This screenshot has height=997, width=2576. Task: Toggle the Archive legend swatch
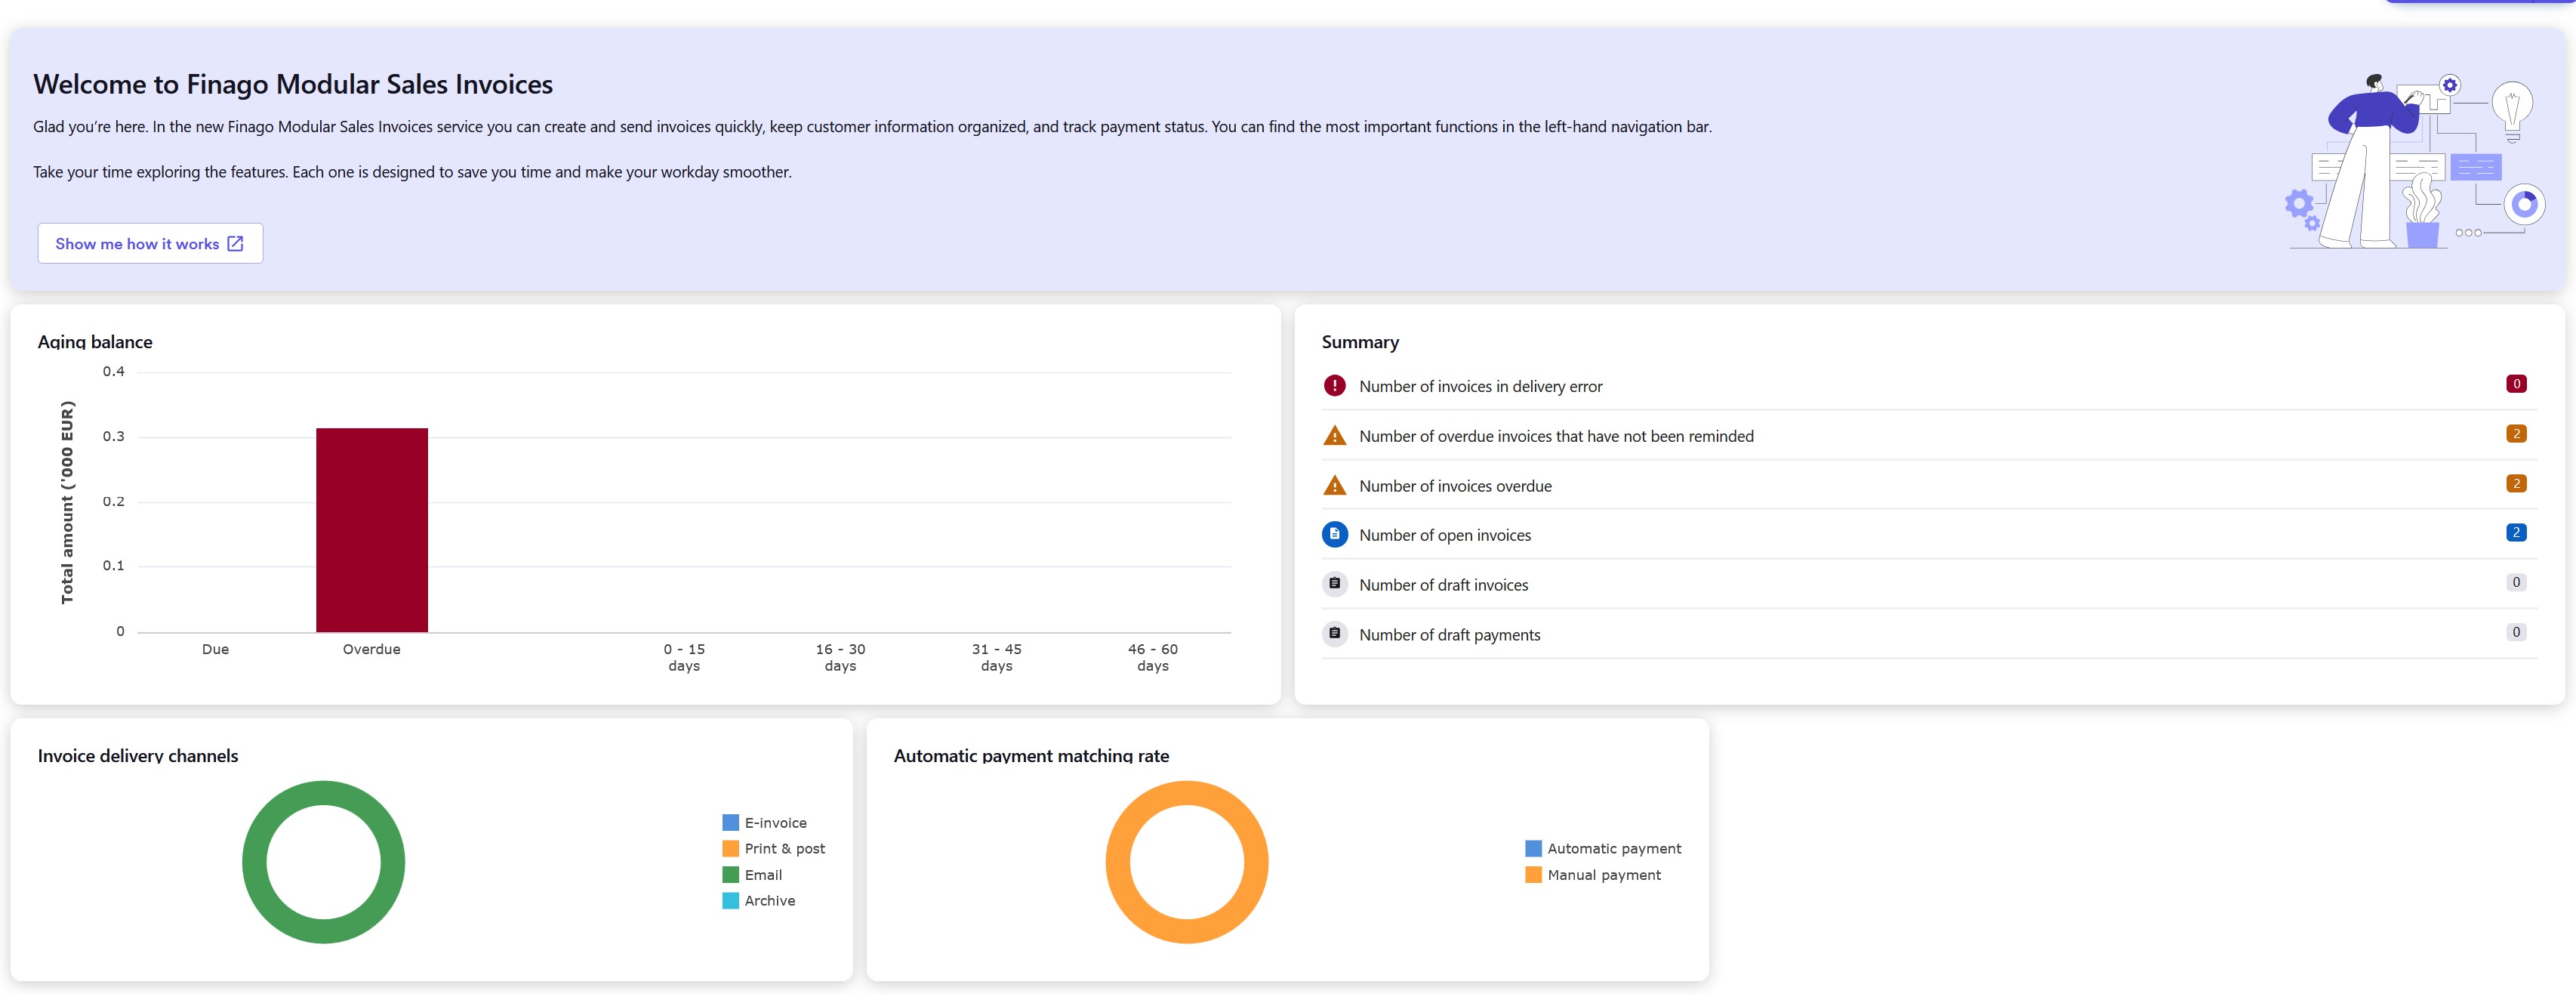tap(731, 901)
